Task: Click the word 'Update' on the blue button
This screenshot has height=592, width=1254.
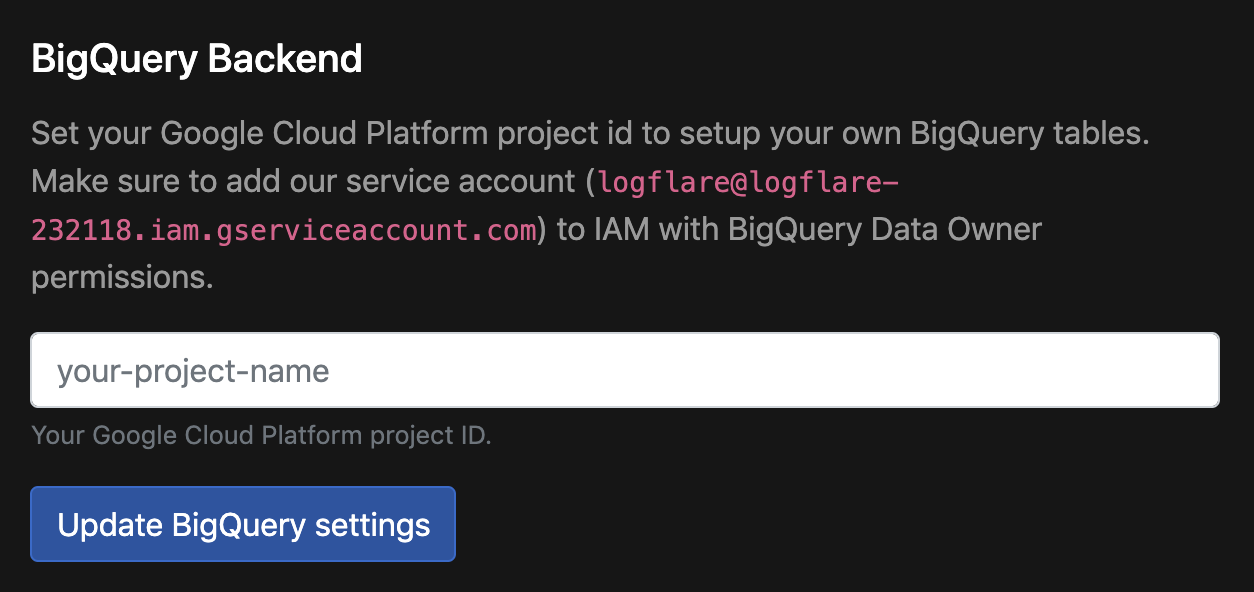Action: coord(111,525)
